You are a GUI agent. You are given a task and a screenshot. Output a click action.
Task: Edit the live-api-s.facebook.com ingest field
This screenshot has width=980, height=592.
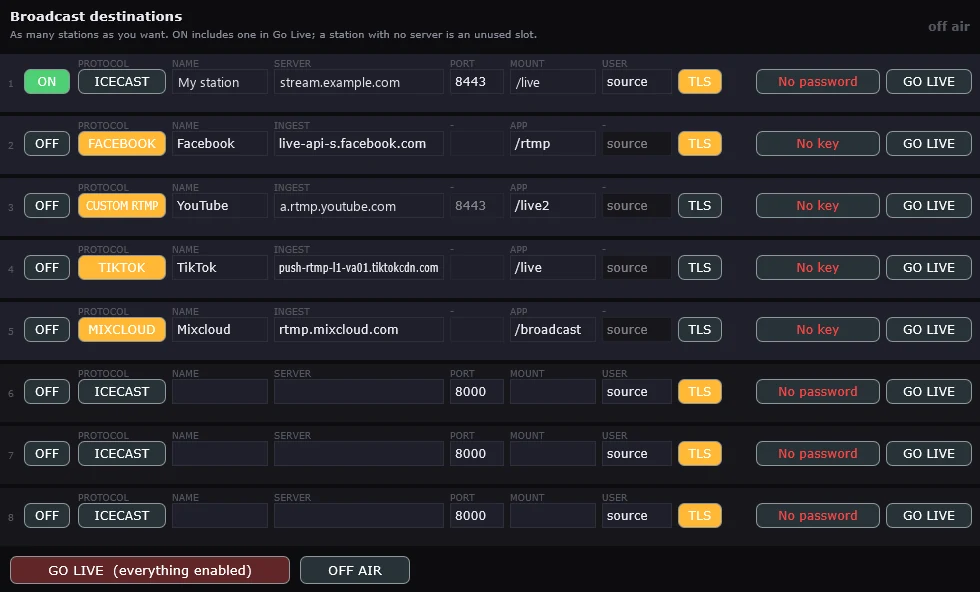[x=359, y=144]
